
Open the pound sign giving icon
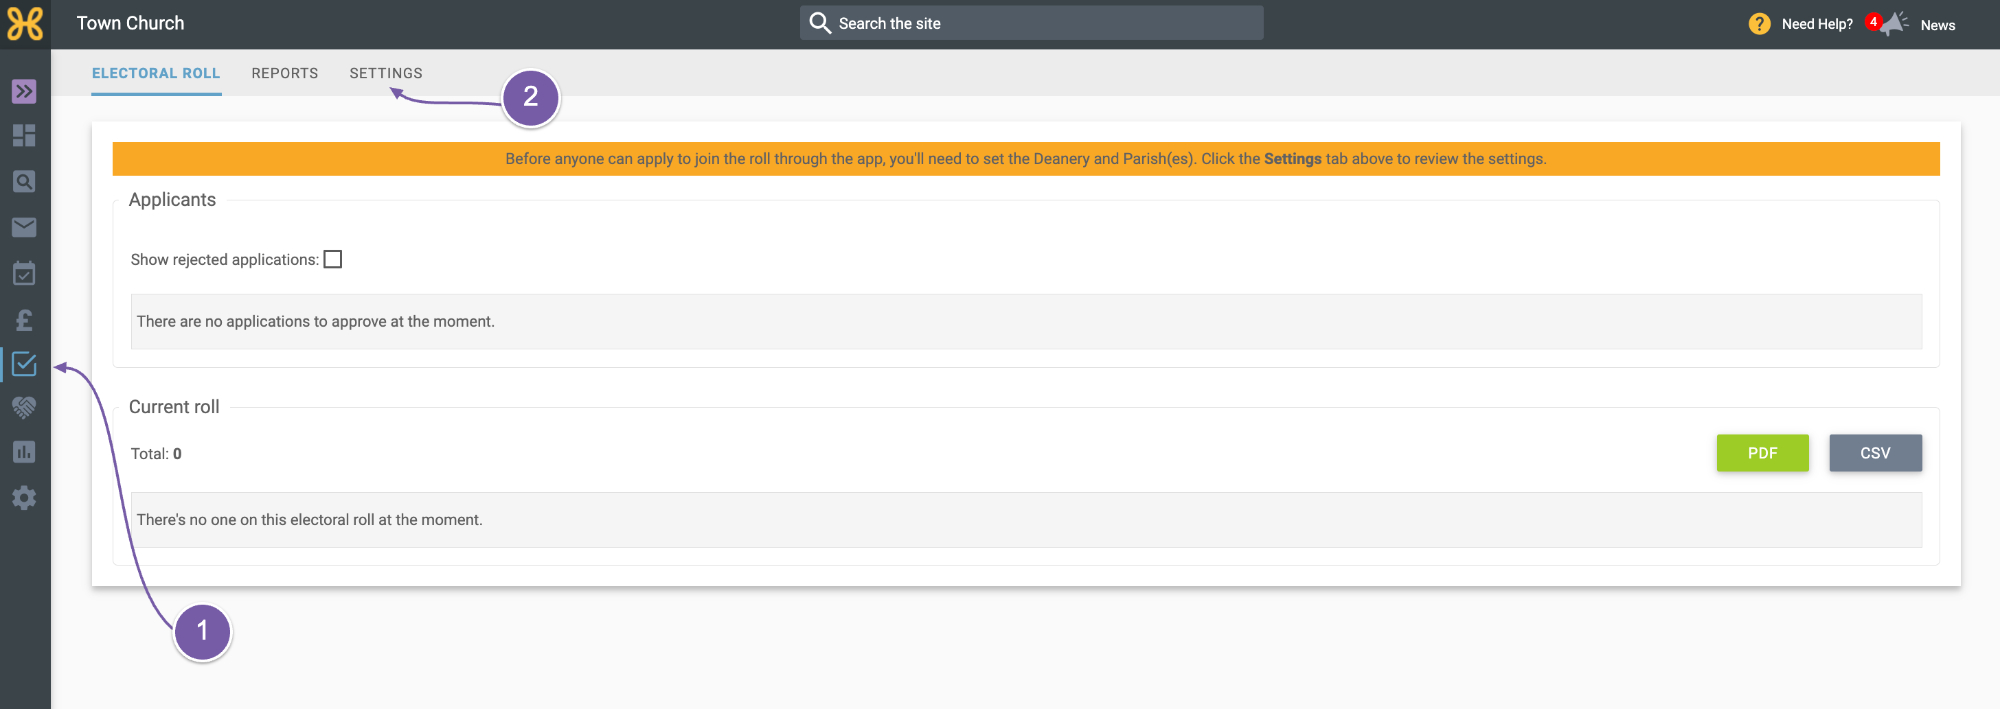pos(24,320)
